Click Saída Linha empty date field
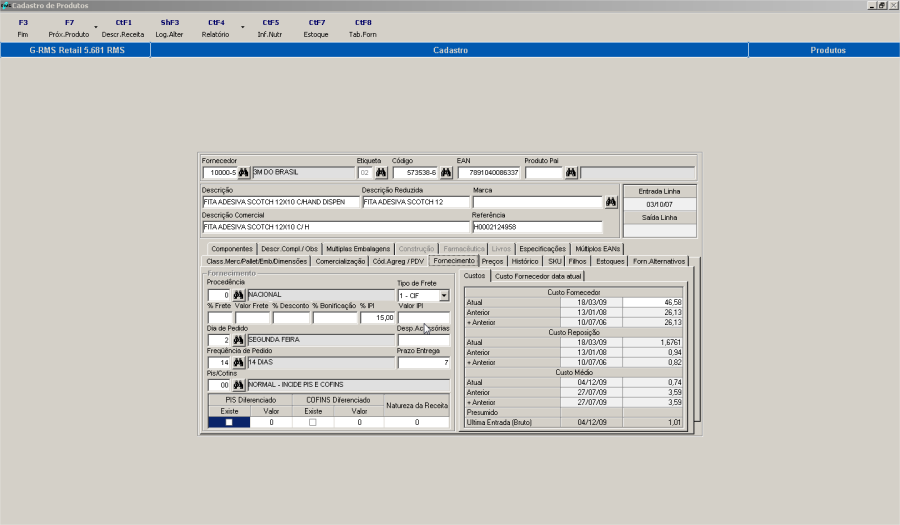The image size is (900, 525). (x=660, y=231)
